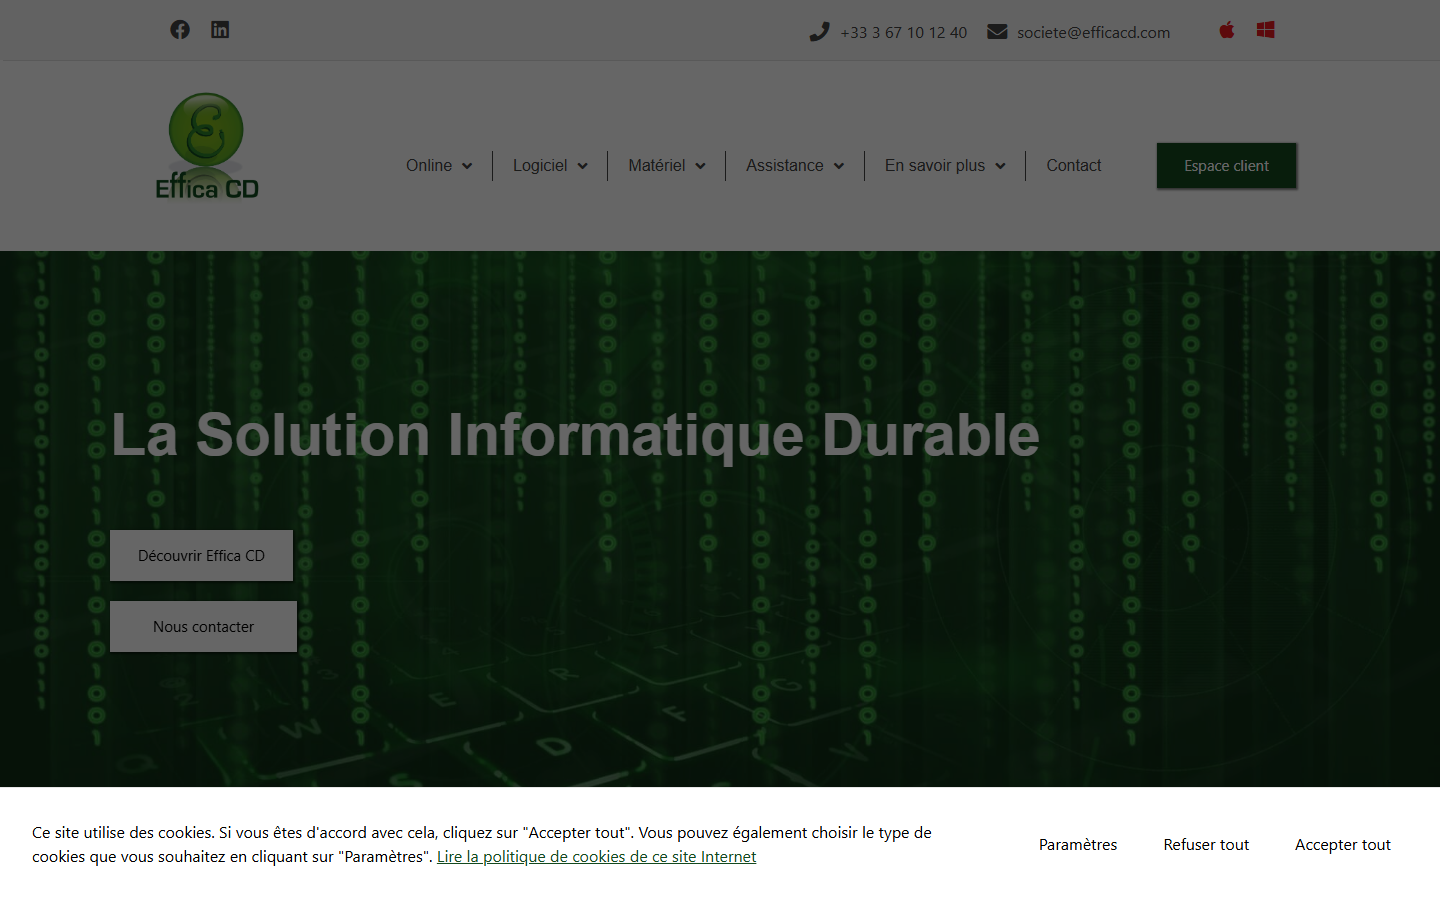Choose Accepter tout for cookies
The width and height of the screenshot is (1440, 900).
point(1342,844)
